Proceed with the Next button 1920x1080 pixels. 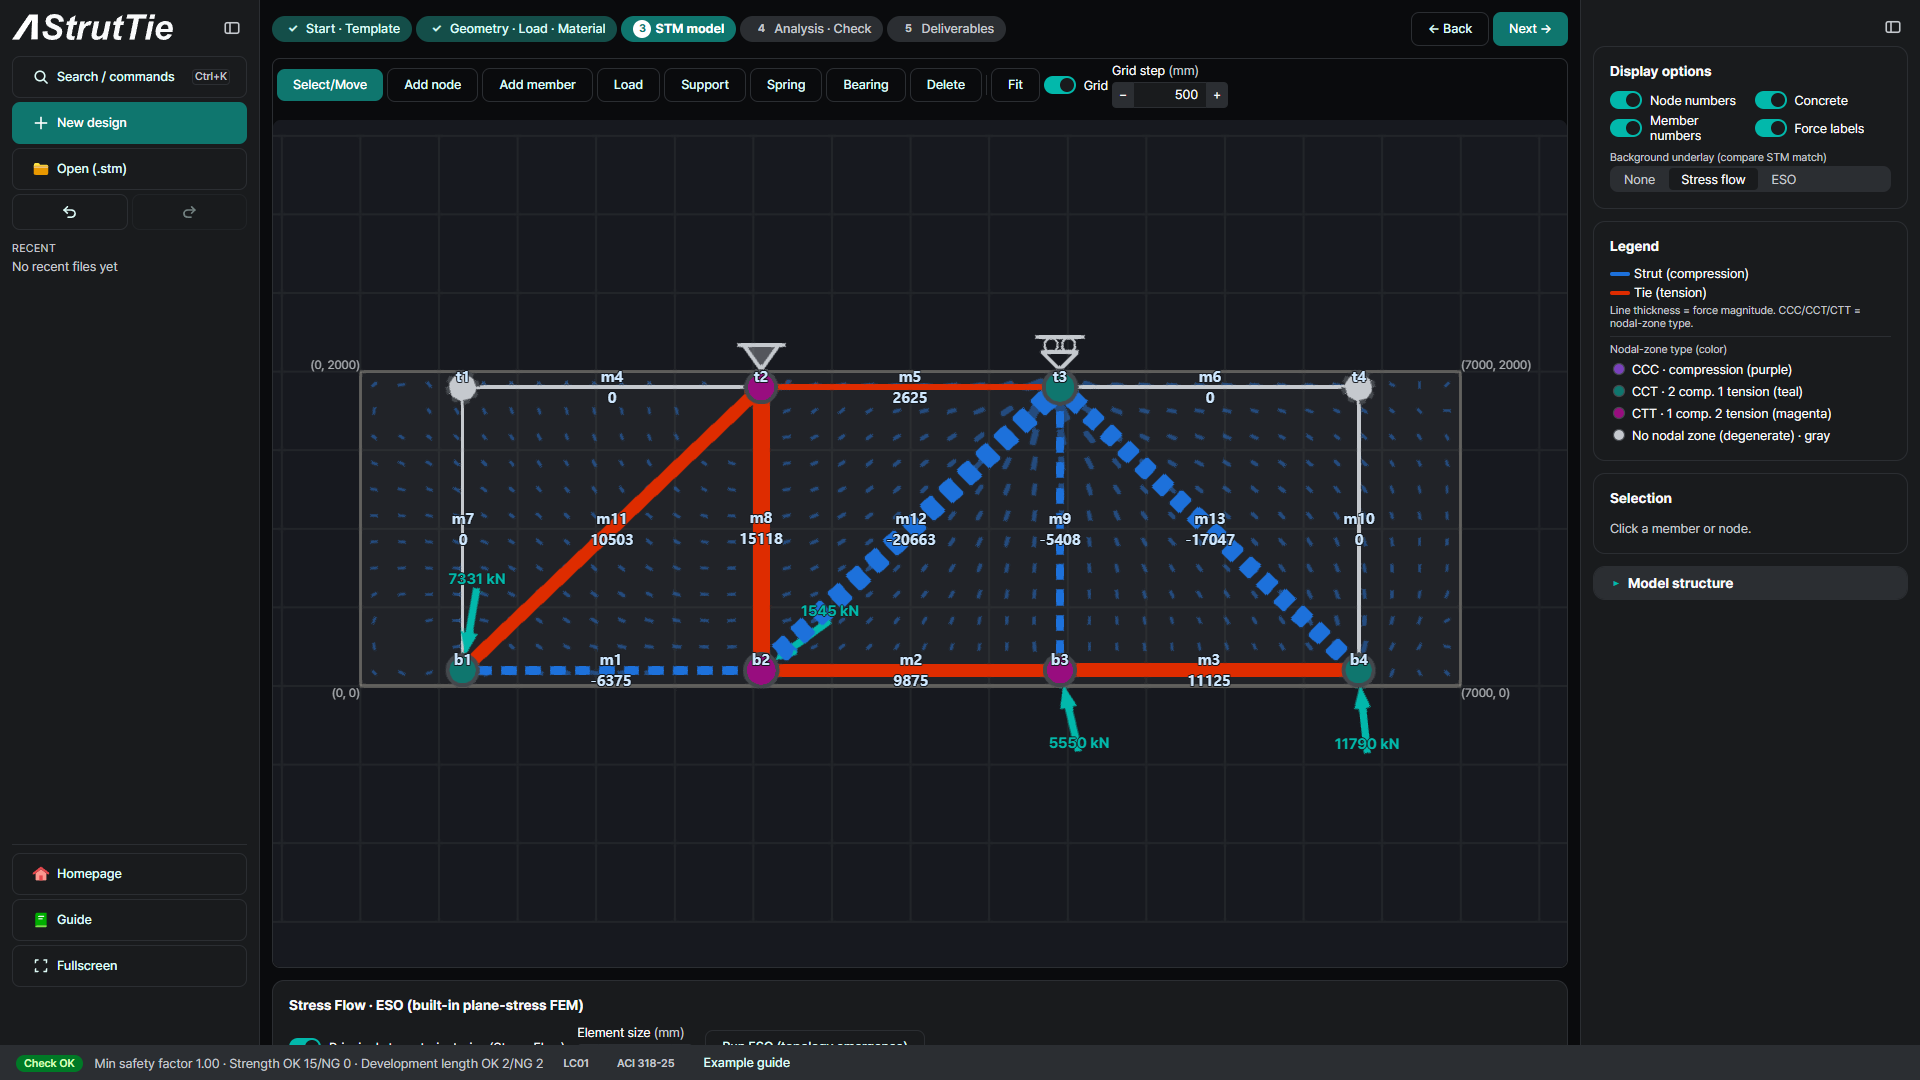click(x=1530, y=29)
